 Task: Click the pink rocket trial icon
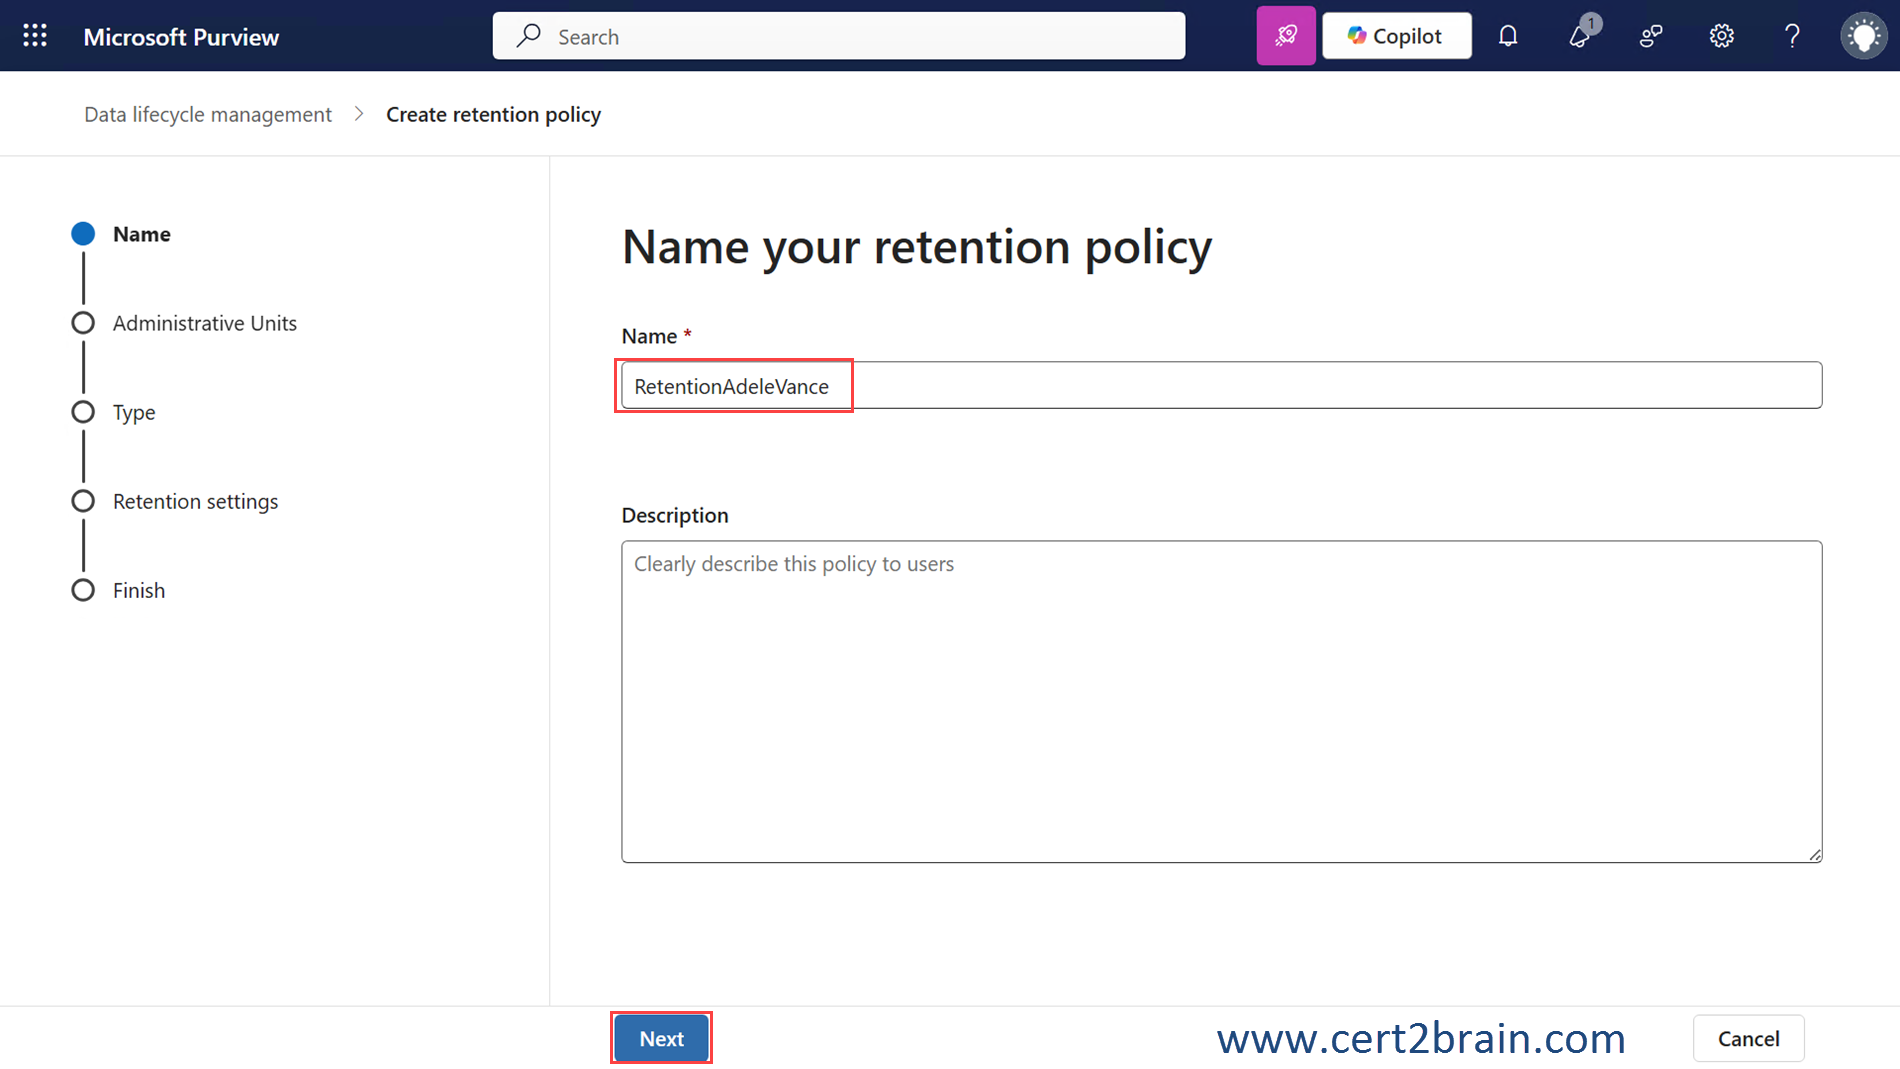pos(1285,36)
